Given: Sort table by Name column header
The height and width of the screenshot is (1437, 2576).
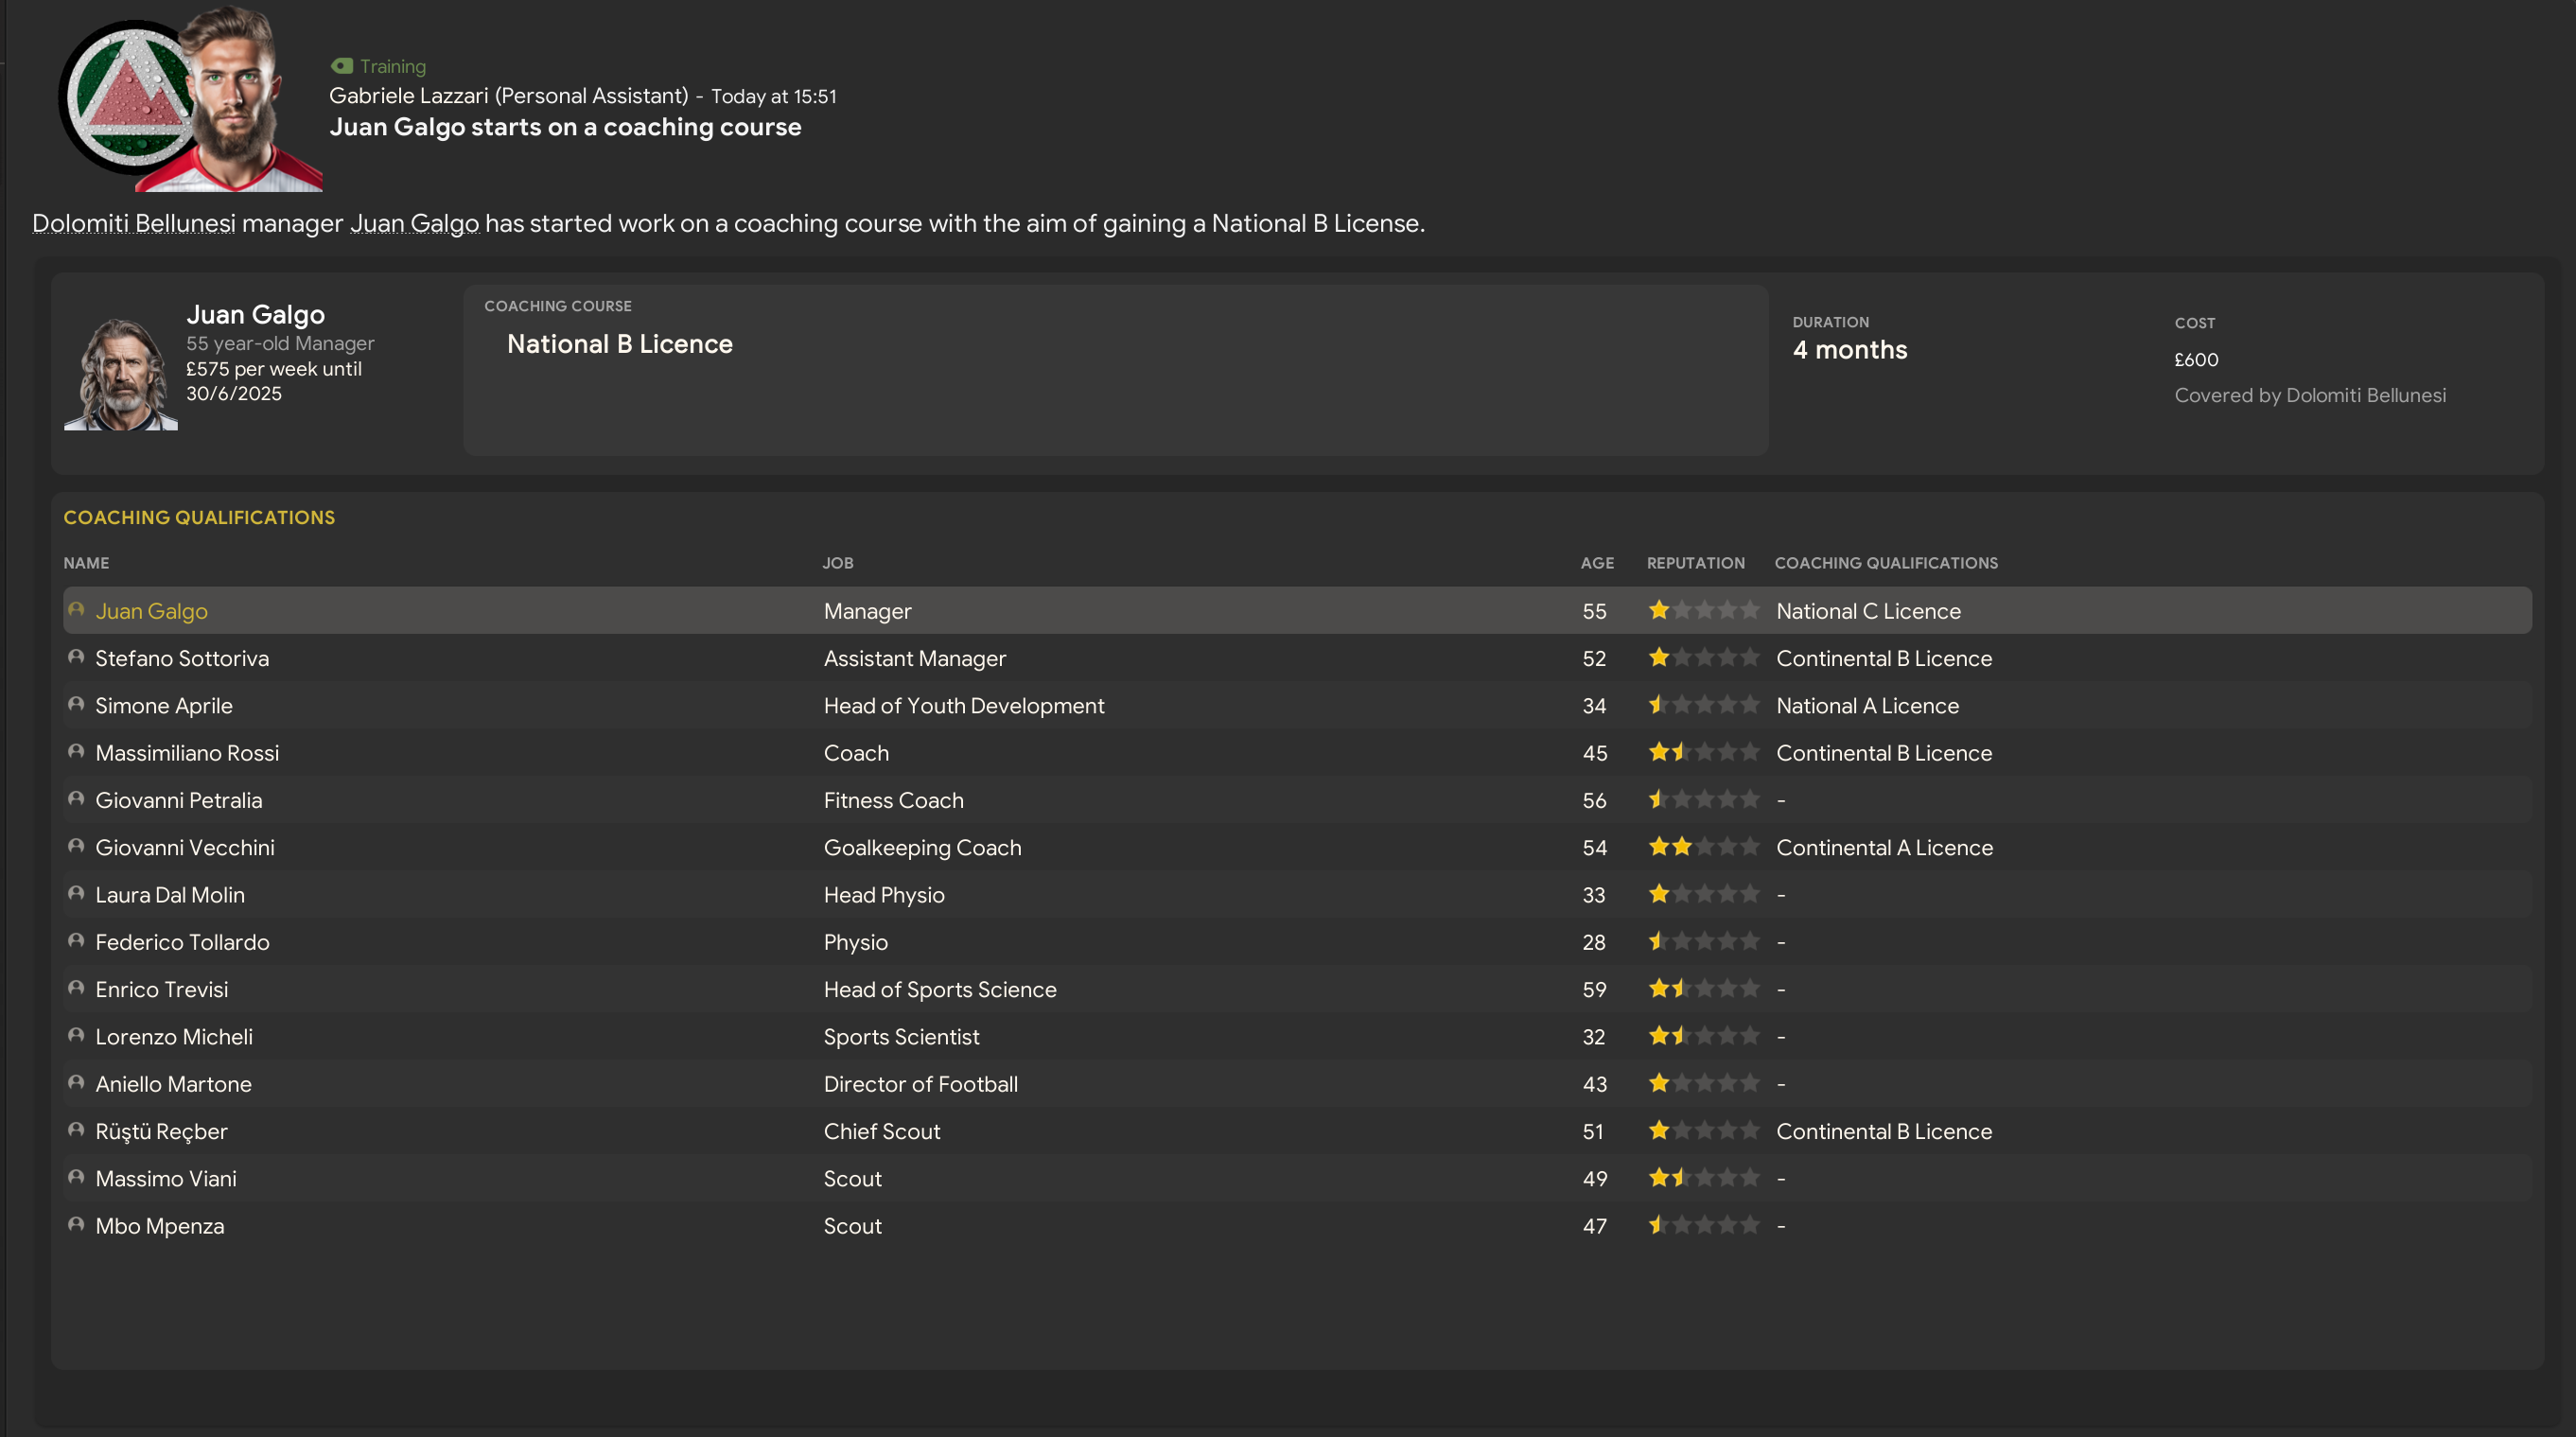Looking at the screenshot, I should [86, 563].
